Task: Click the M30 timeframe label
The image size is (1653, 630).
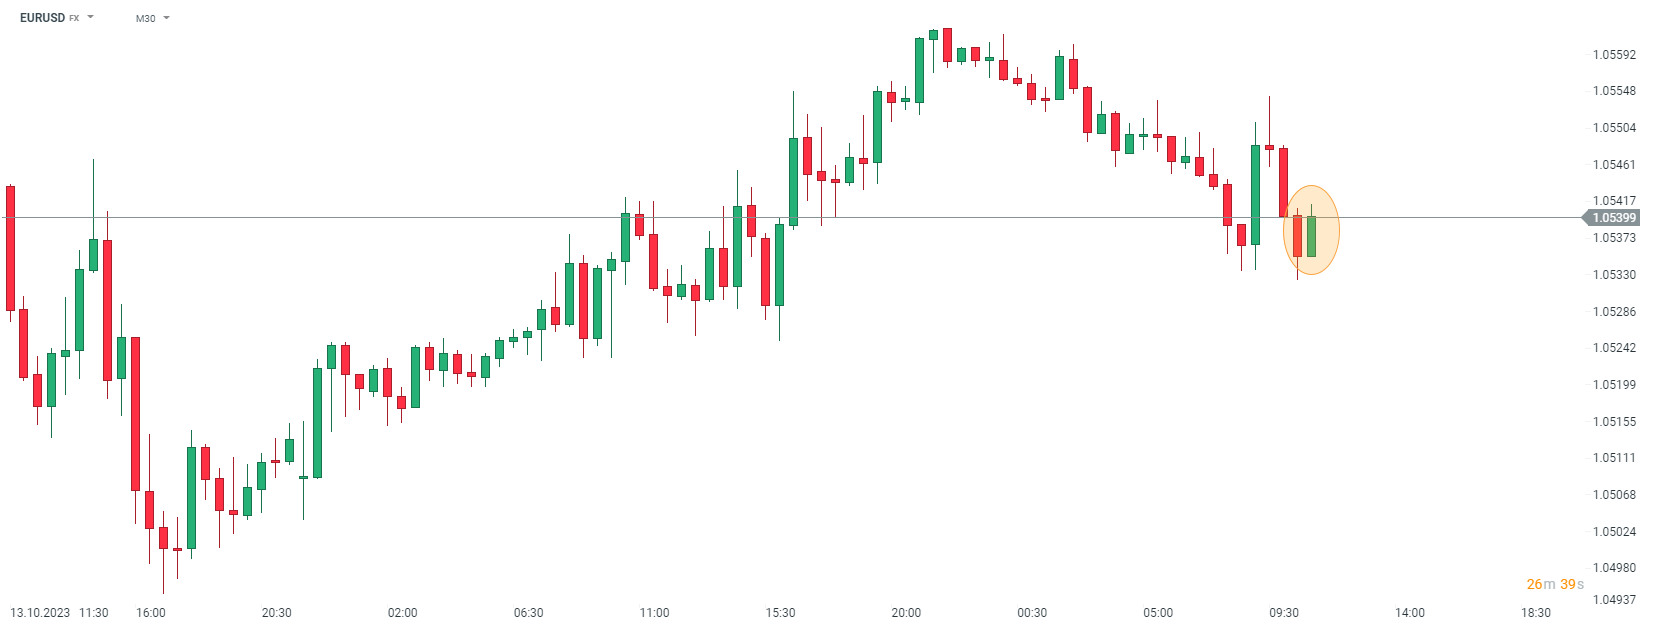Action: point(146,19)
